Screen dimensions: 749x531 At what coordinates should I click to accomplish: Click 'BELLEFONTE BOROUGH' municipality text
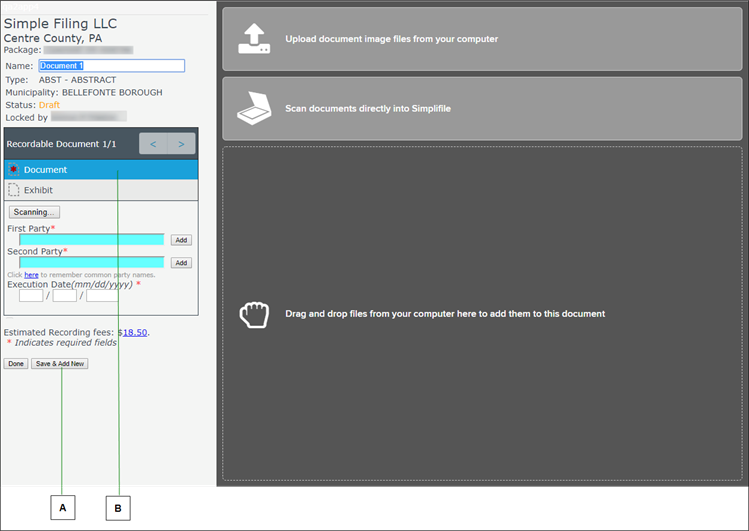pyautogui.click(x=112, y=93)
